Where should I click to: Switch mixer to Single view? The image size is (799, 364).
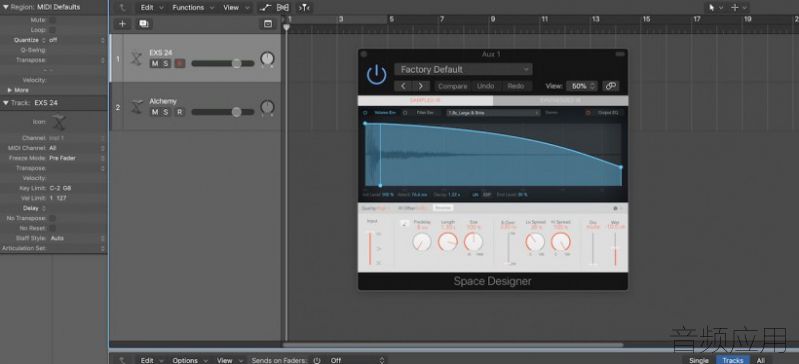[x=699, y=360]
